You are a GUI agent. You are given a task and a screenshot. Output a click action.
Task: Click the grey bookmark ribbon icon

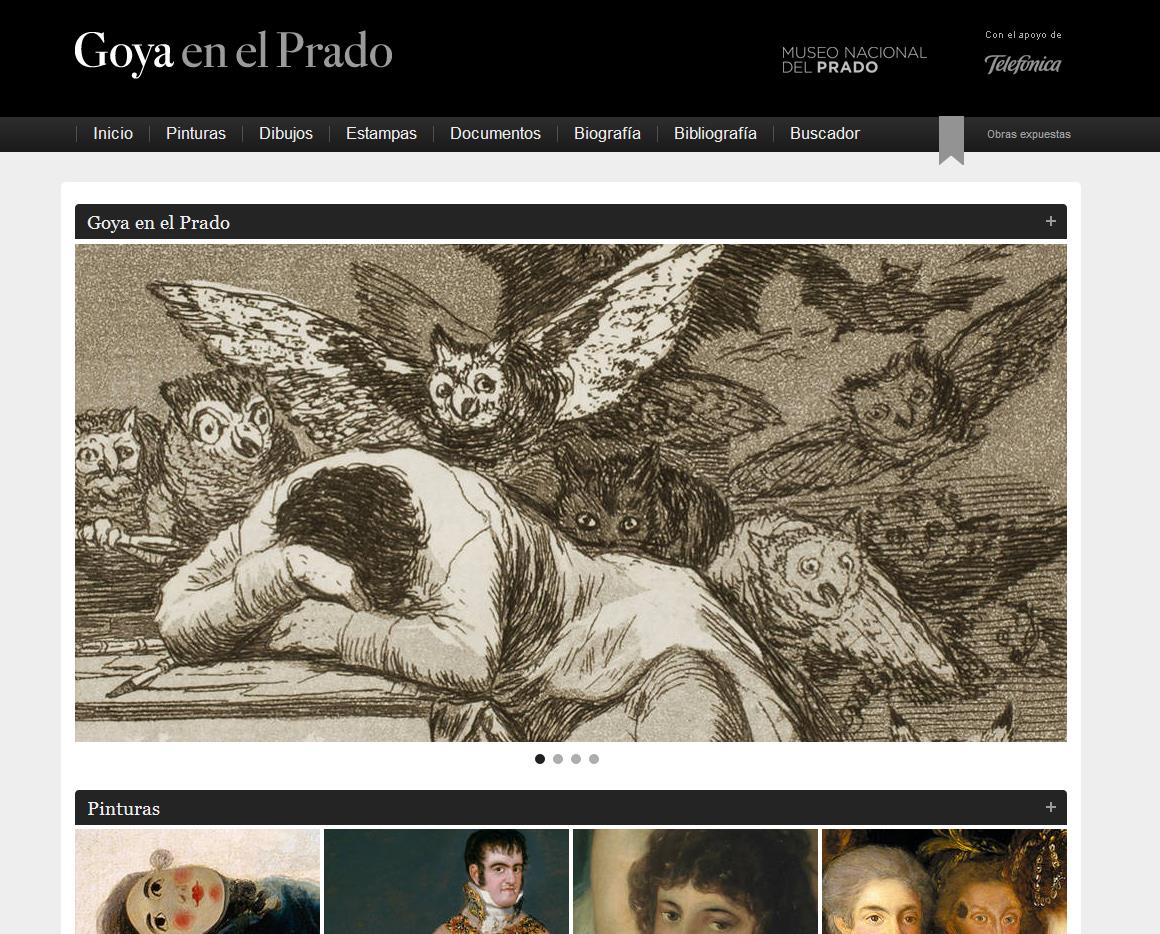coord(951,141)
